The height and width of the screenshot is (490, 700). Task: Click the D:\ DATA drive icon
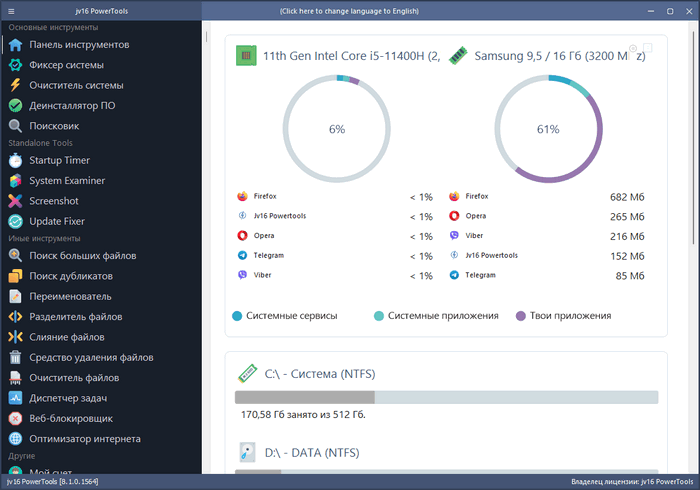click(x=247, y=453)
